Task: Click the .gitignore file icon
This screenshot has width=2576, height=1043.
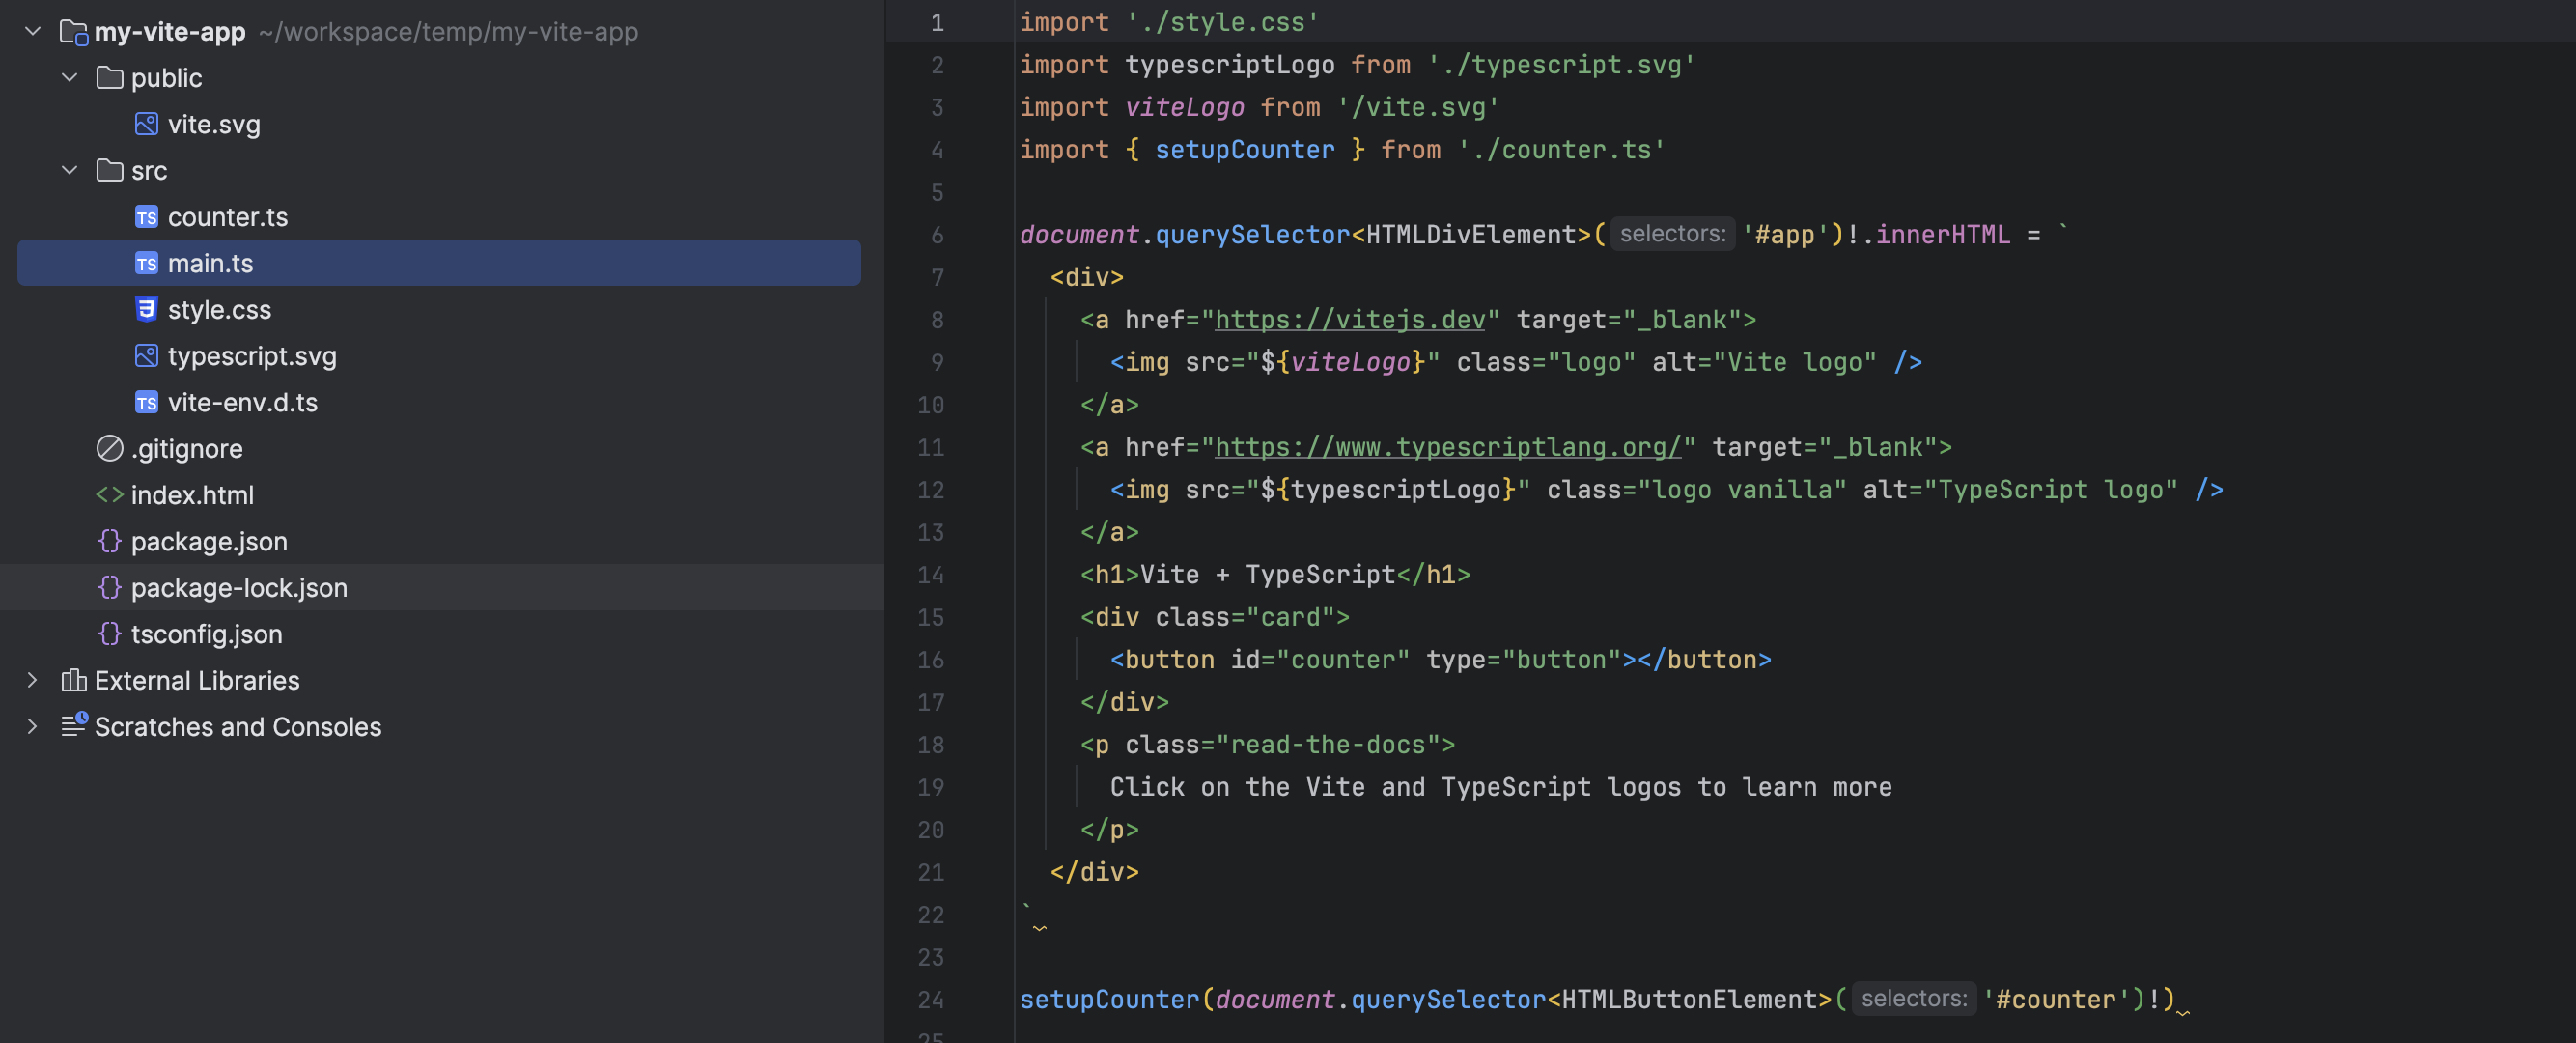Action: 109,448
